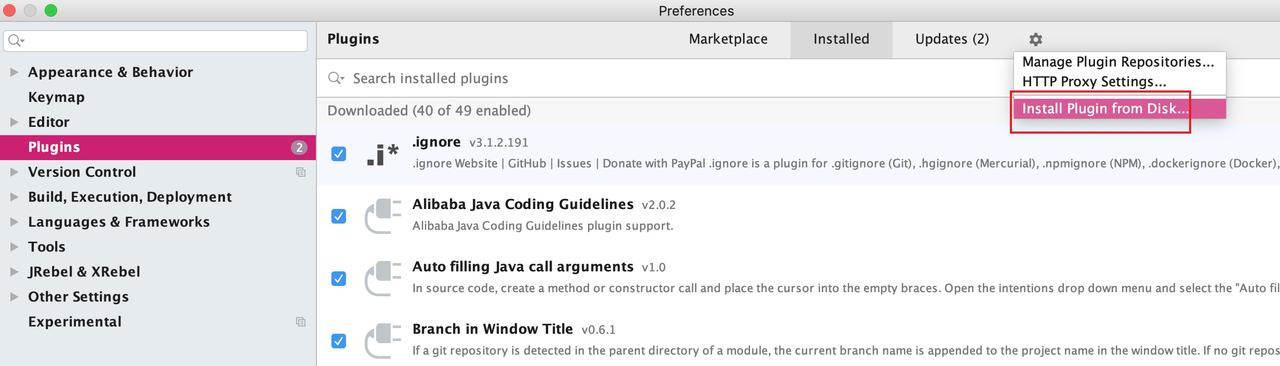
Task: Open the Updates (2) tab
Action: 952,39
